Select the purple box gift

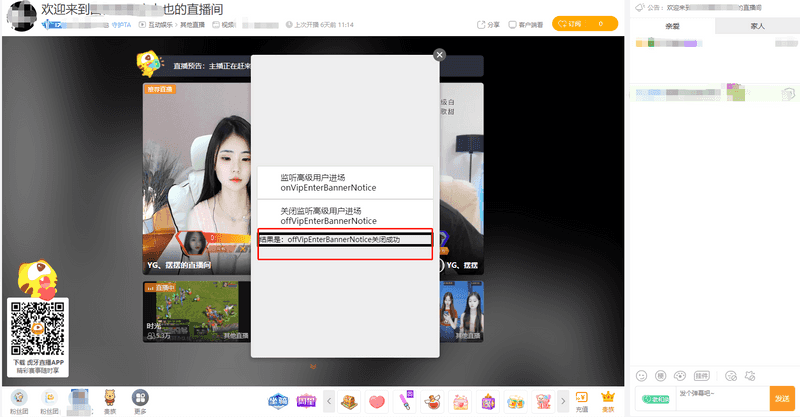coord(488,402)
